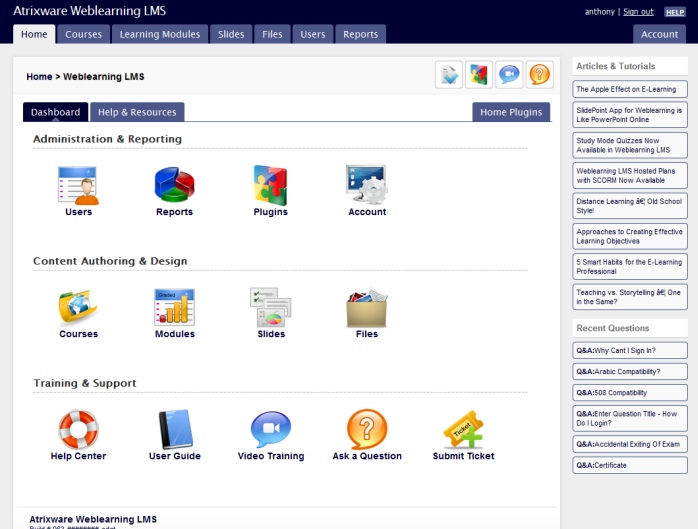Click the Home breadcrumb link
Viewport: 698px width, 529px height.
(39, 77)
